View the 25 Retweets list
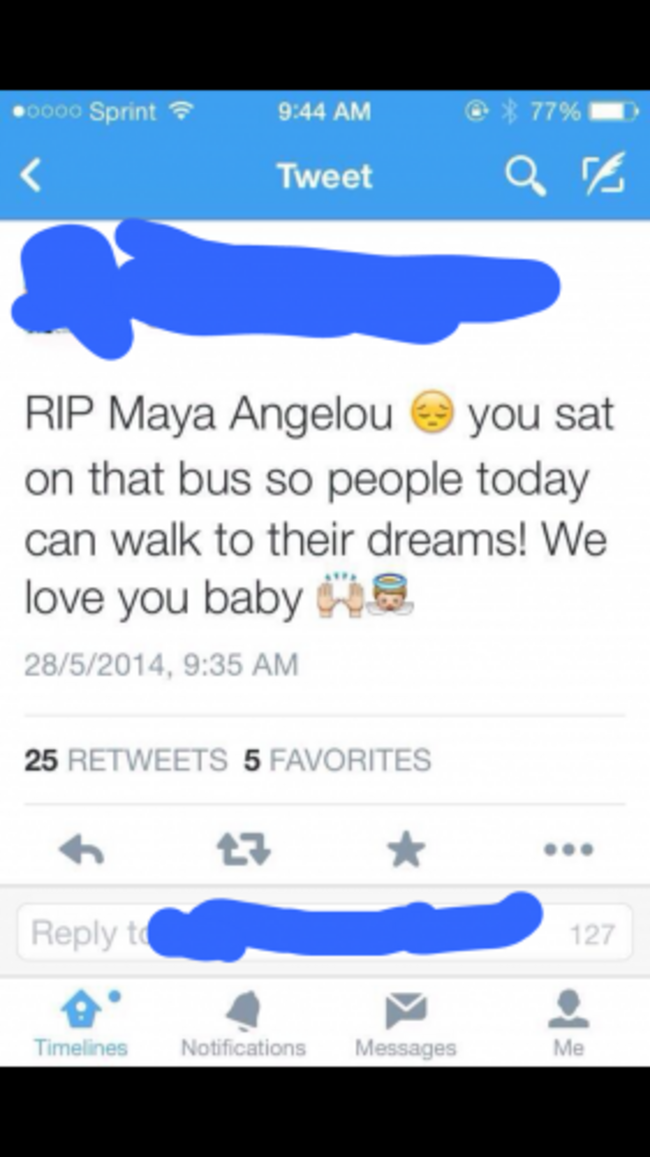Viewport: 650px width, 1157px height. 125,760
